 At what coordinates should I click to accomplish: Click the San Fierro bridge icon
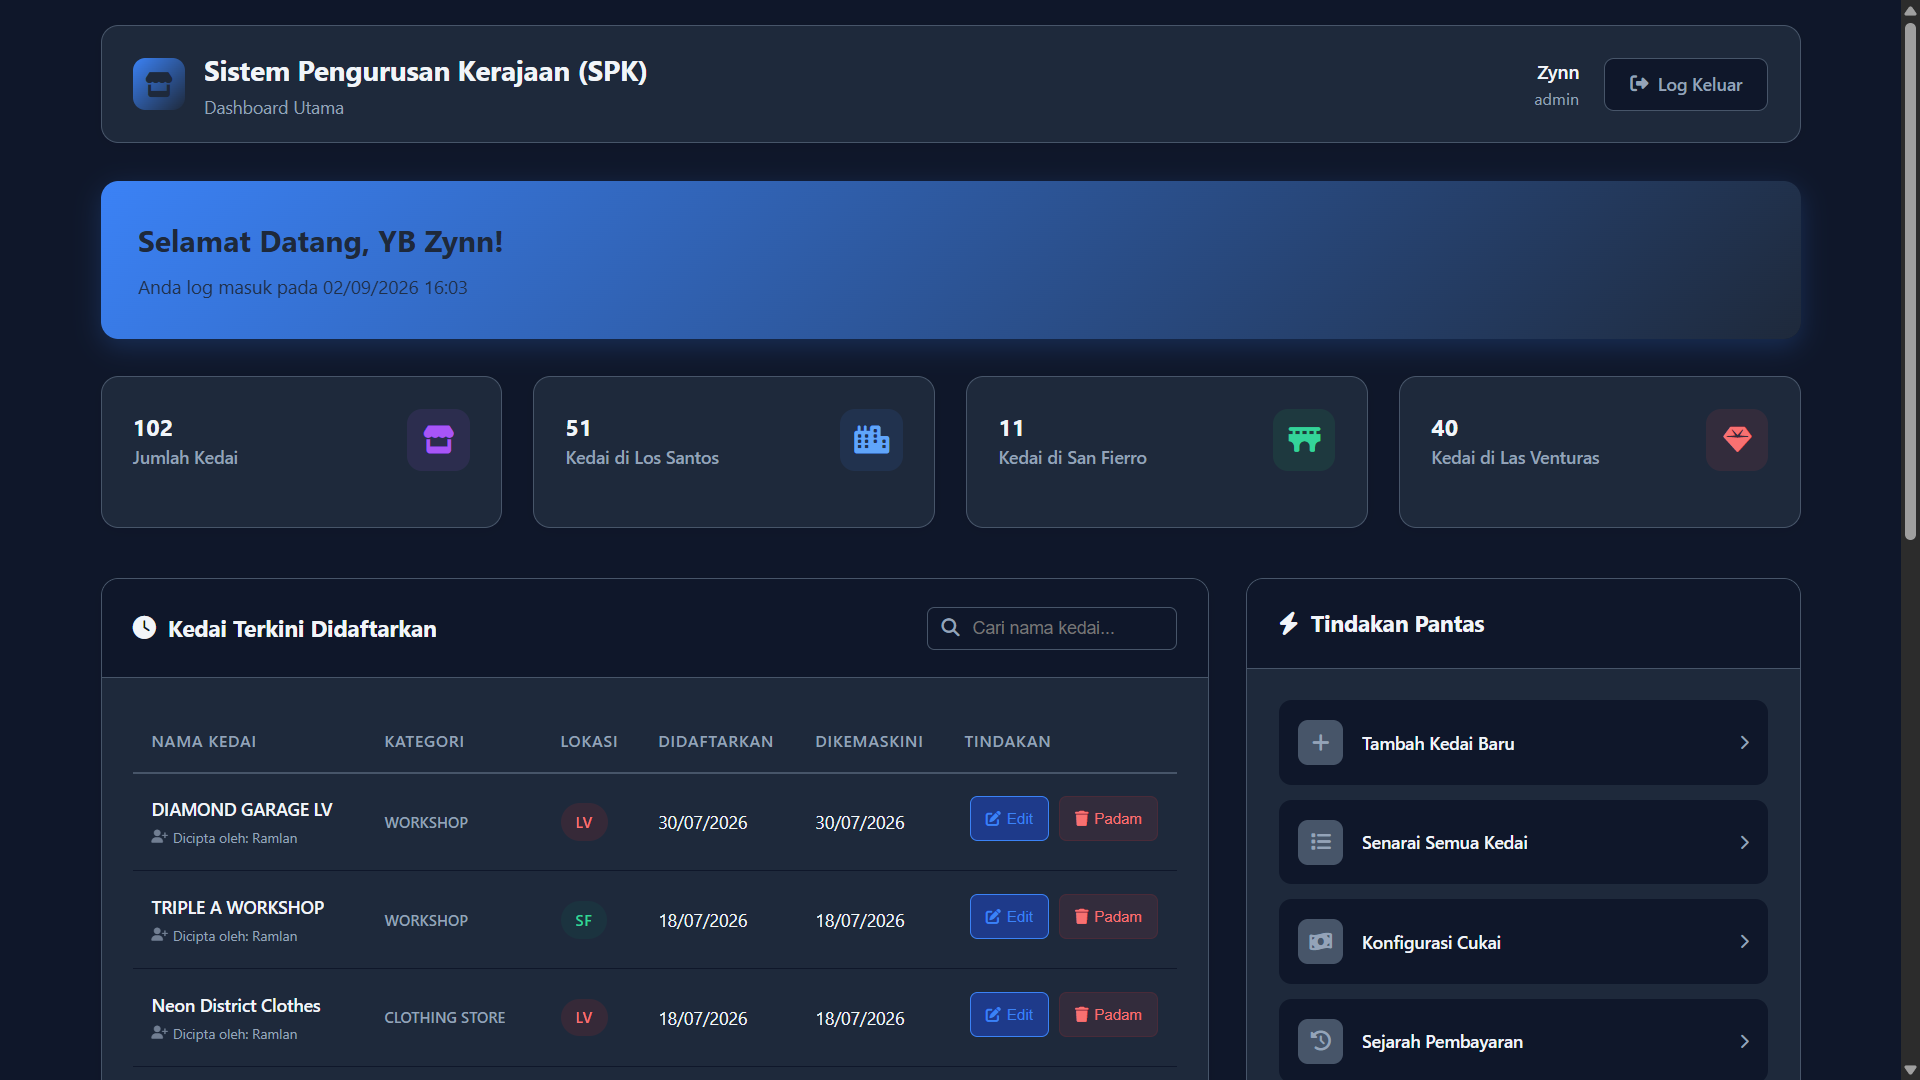1304,440
